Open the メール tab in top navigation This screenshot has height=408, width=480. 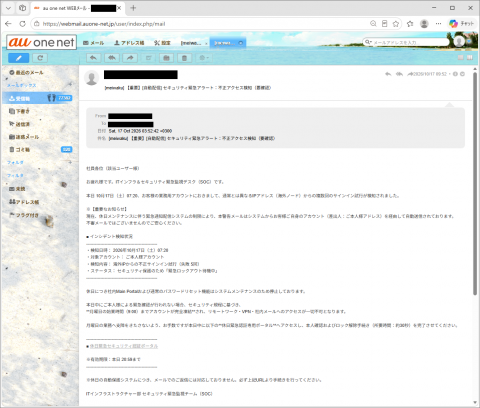click(94, 43)
